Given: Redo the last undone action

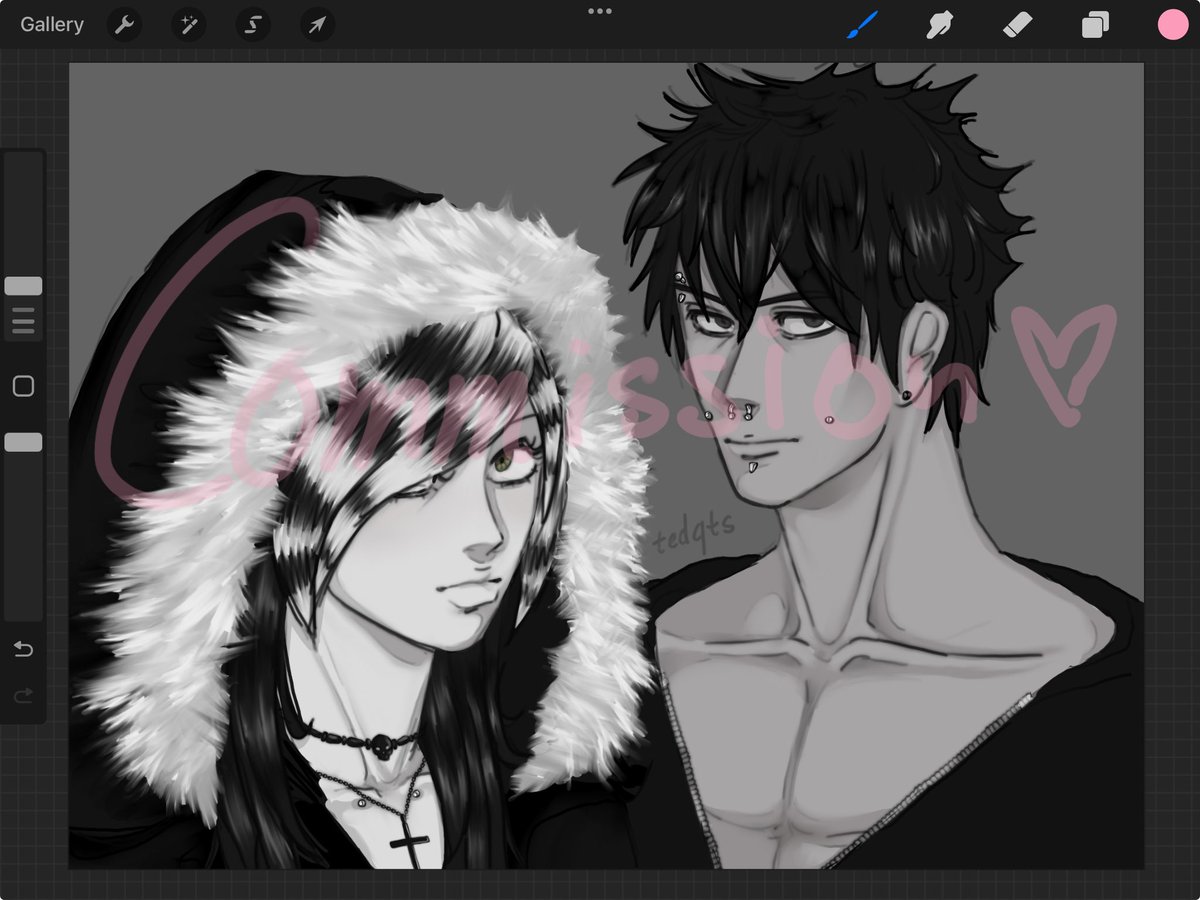Looking at the screenshot, I should [x=23, y=695].
